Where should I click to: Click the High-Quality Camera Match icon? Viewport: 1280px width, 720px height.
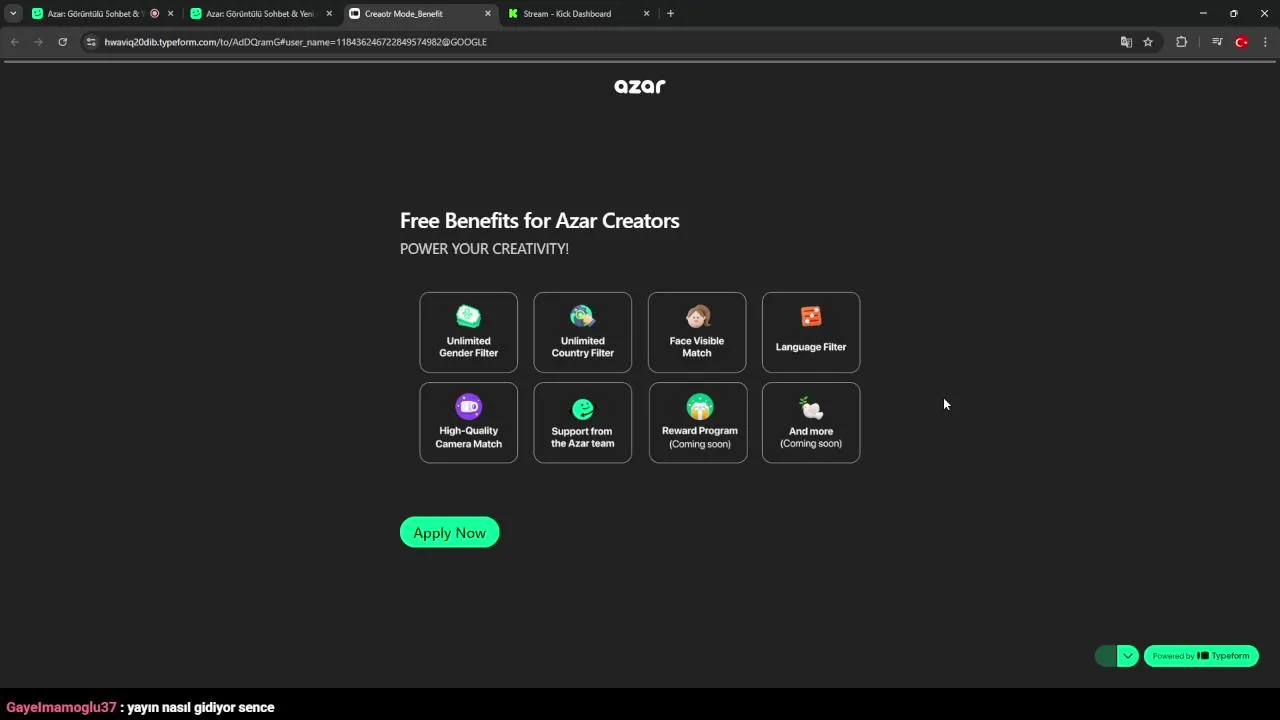coord(468,406)
